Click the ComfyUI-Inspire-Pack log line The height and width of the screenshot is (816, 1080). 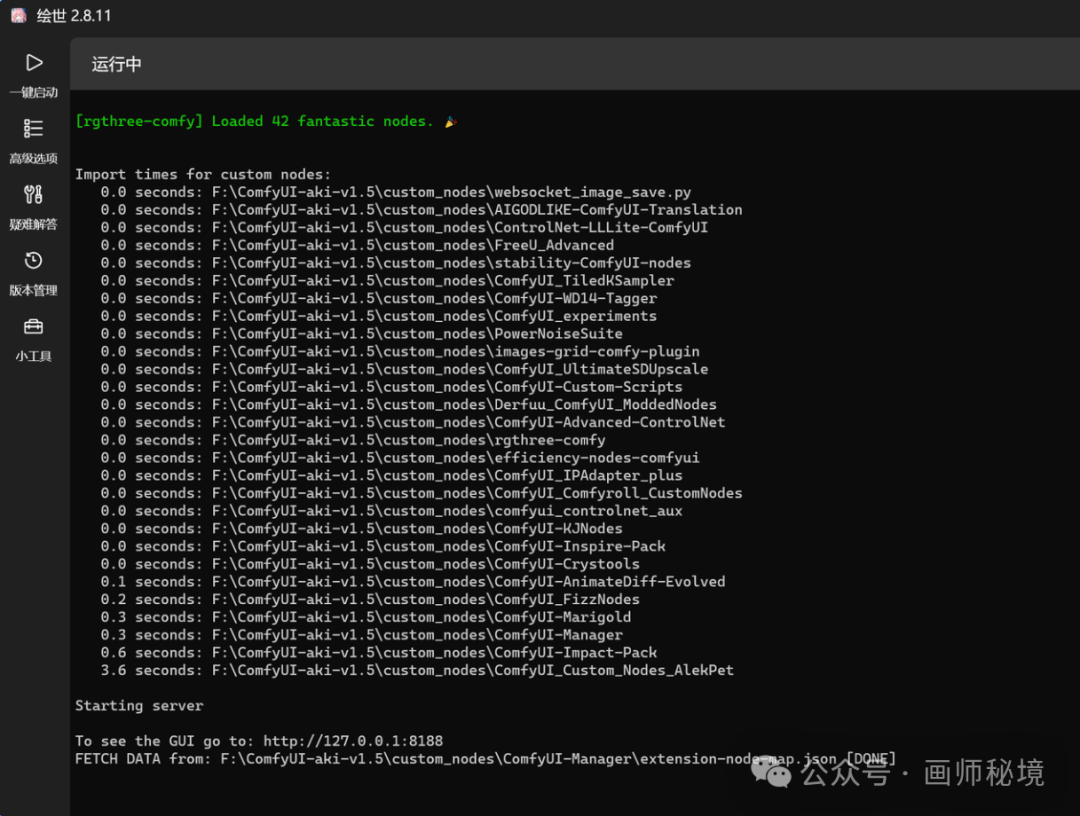[x=383, y=546]
